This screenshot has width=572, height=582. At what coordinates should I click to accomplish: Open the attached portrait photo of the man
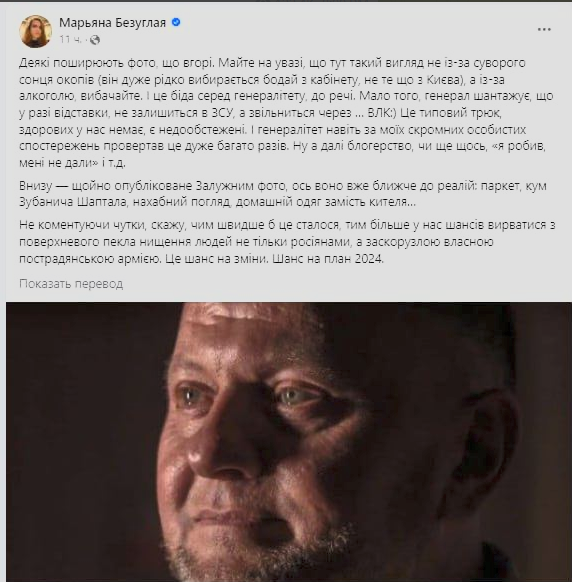(x=289, y=442)
